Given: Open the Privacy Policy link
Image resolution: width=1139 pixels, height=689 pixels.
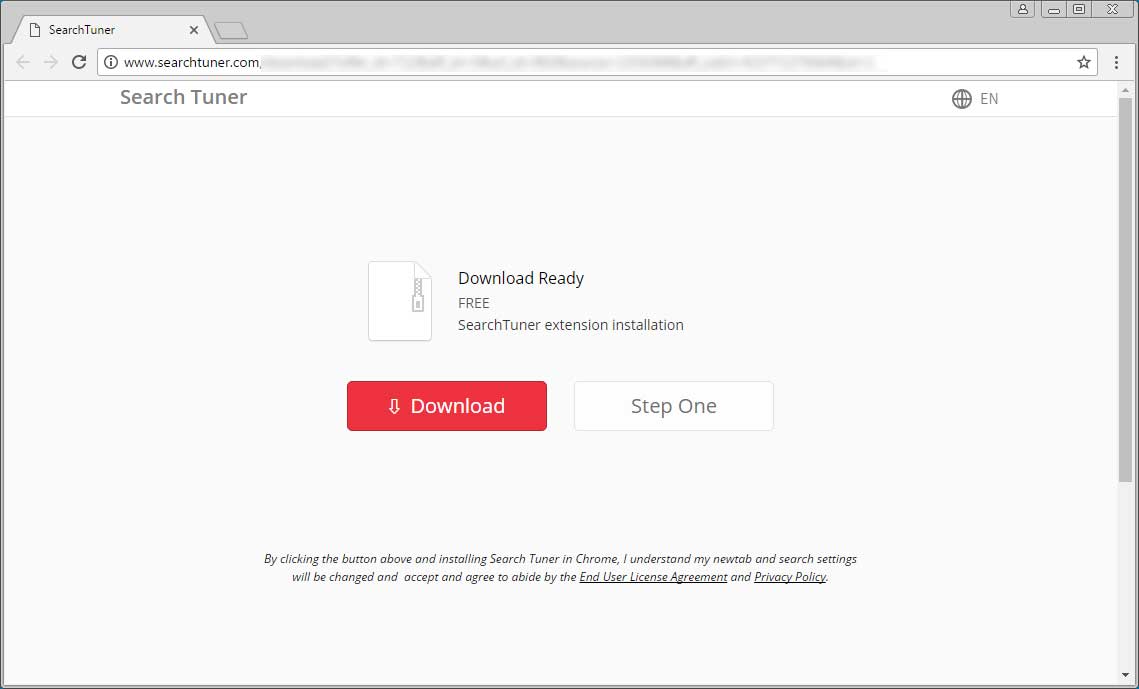Looking at the screenshot, I should 789,577.
